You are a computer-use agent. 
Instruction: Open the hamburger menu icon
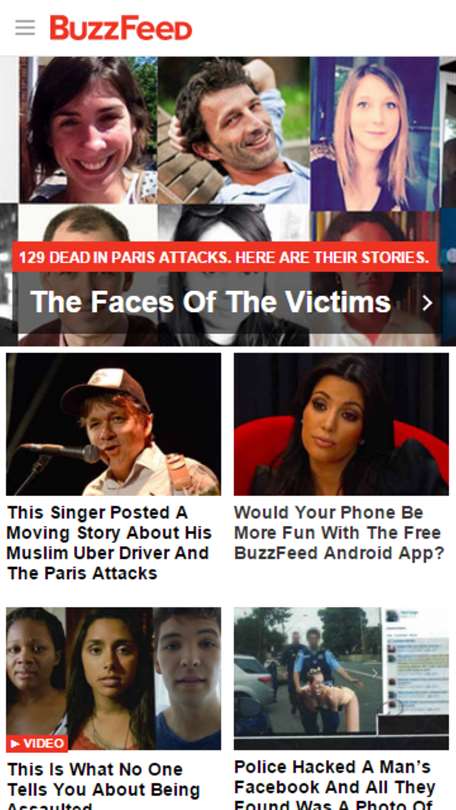point(25,27)
